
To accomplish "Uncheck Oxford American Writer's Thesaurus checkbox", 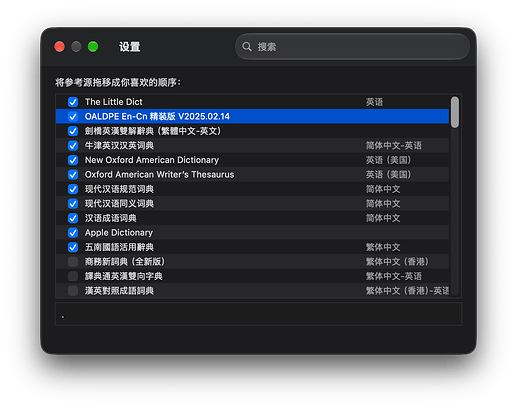I will [73, 175].
